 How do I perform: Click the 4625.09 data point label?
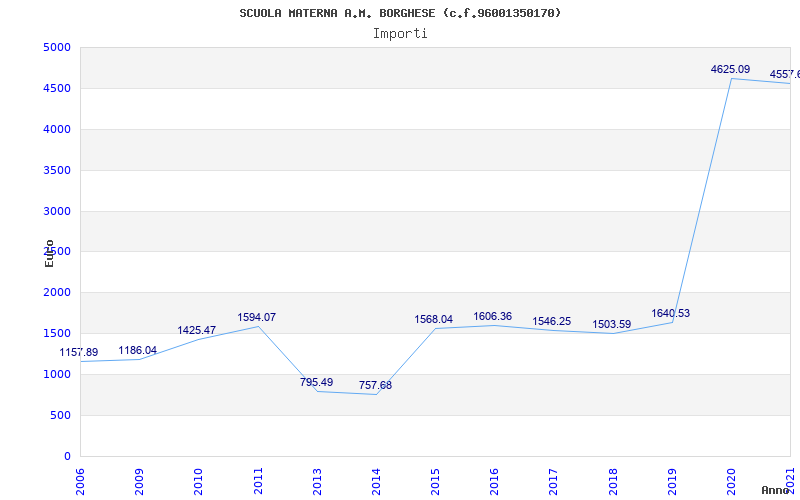(730, 69)
